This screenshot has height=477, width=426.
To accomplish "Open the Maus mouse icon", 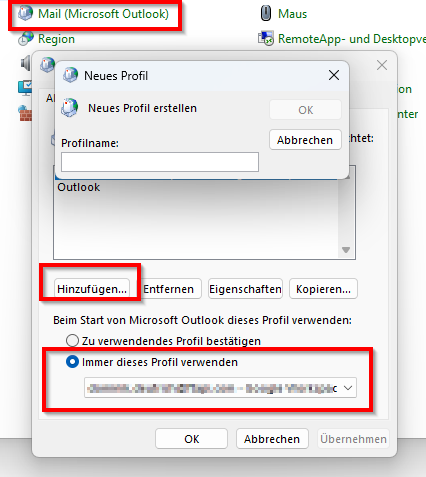I will point(266,14).
